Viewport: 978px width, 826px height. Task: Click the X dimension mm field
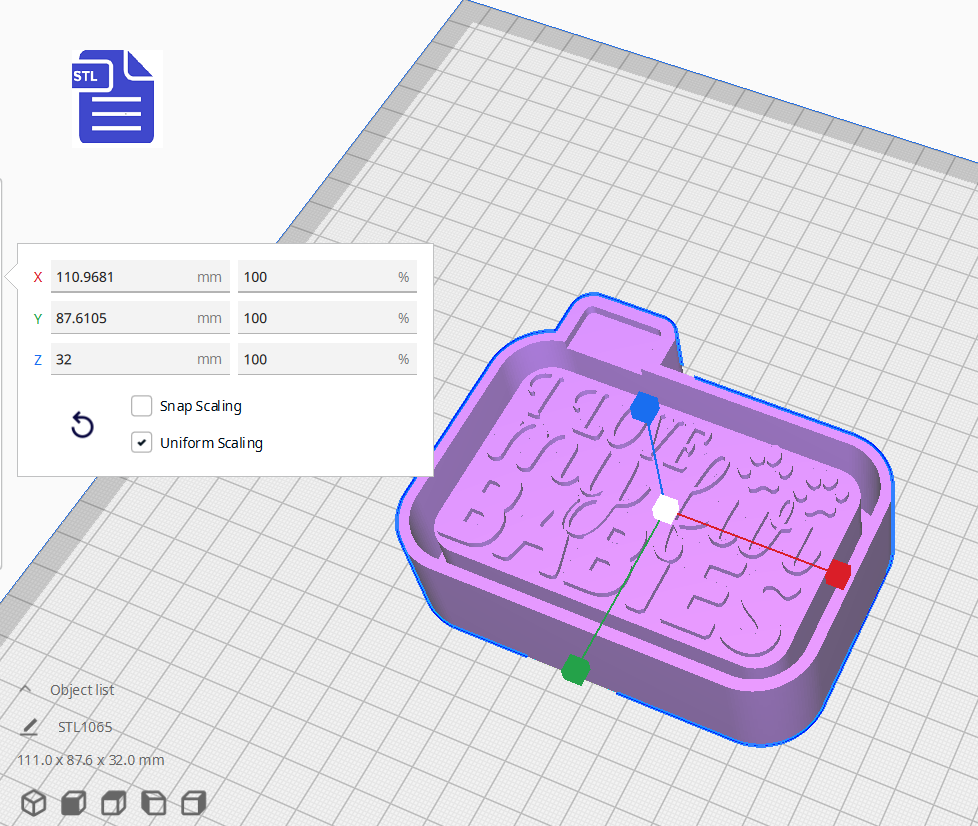[x=120, y=277]
